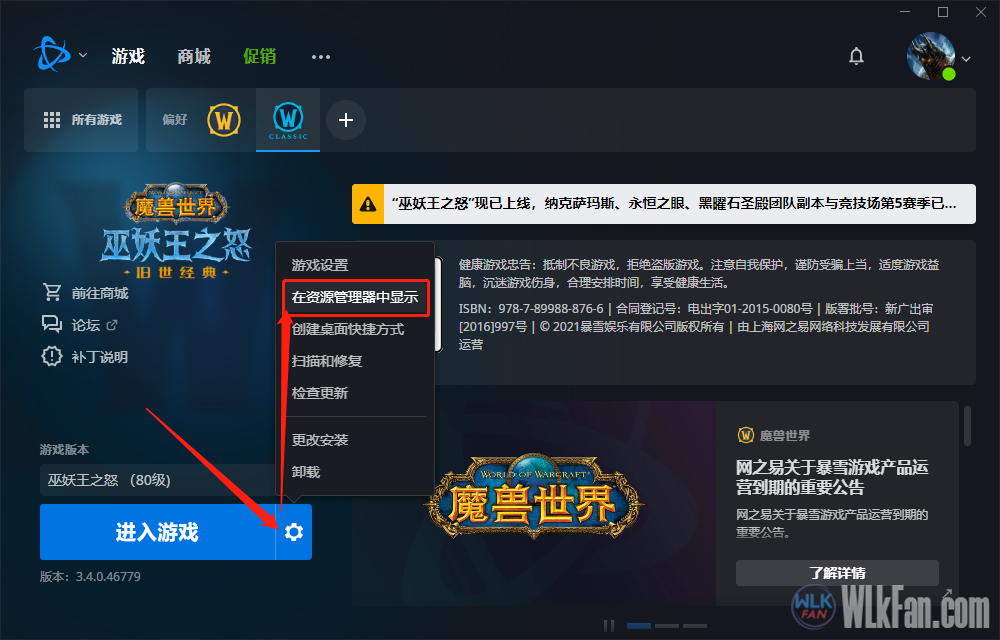Show 所有游戏 grid view
This screenshot has height=640, width=1000.
[x=81, y=120]
